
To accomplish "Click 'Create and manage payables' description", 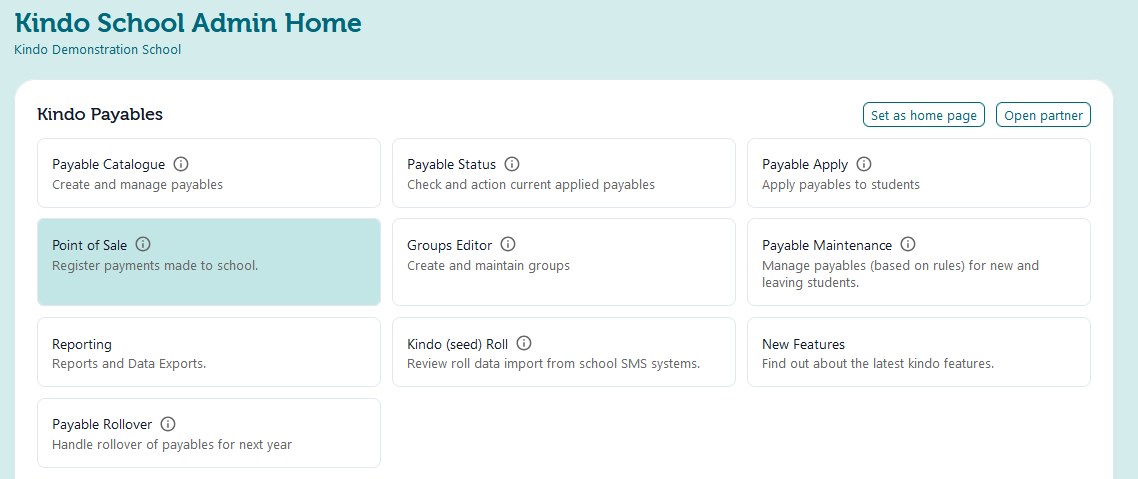I will coord(137,185).
